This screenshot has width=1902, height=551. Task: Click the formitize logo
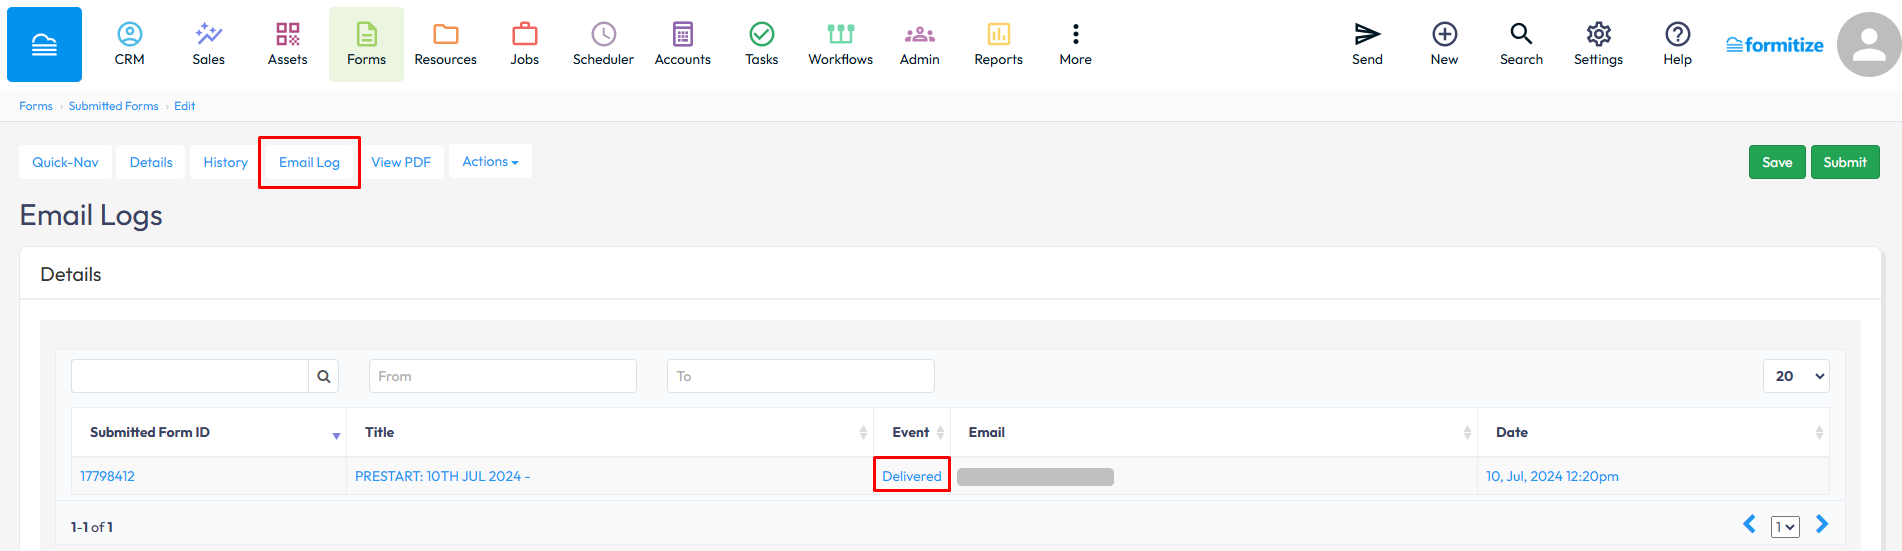click(x=1774, y=45)
